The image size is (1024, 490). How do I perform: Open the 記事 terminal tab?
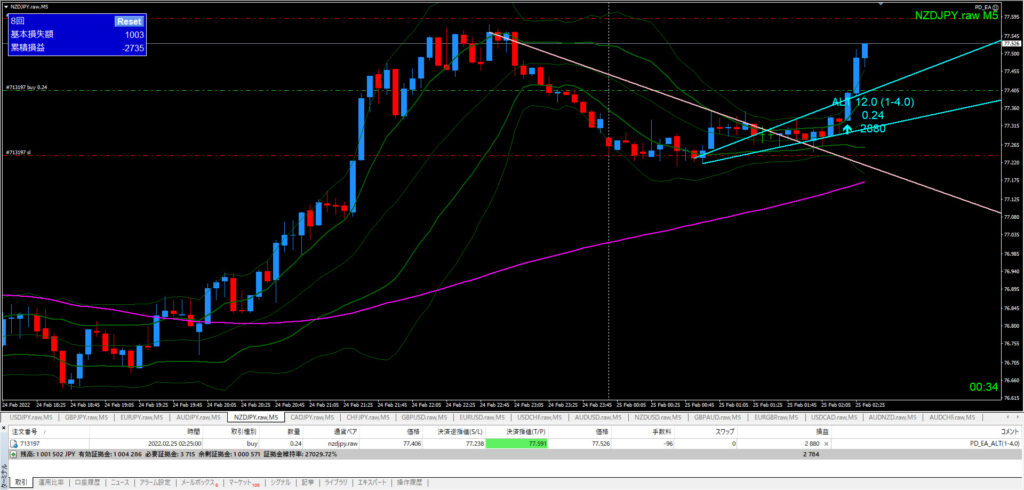coord(308,483)
